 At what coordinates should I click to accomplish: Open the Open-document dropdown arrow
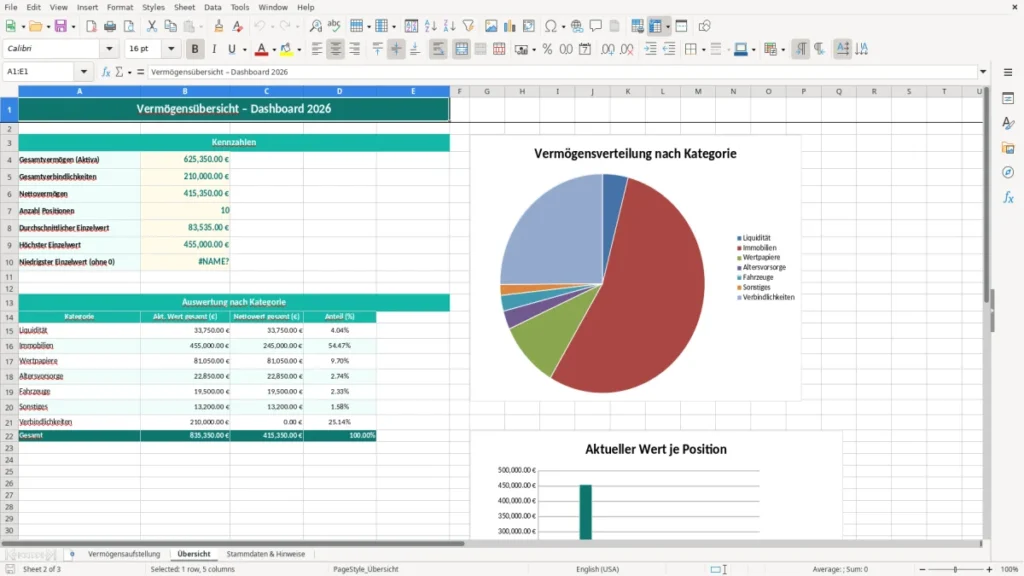pos(48,27)
